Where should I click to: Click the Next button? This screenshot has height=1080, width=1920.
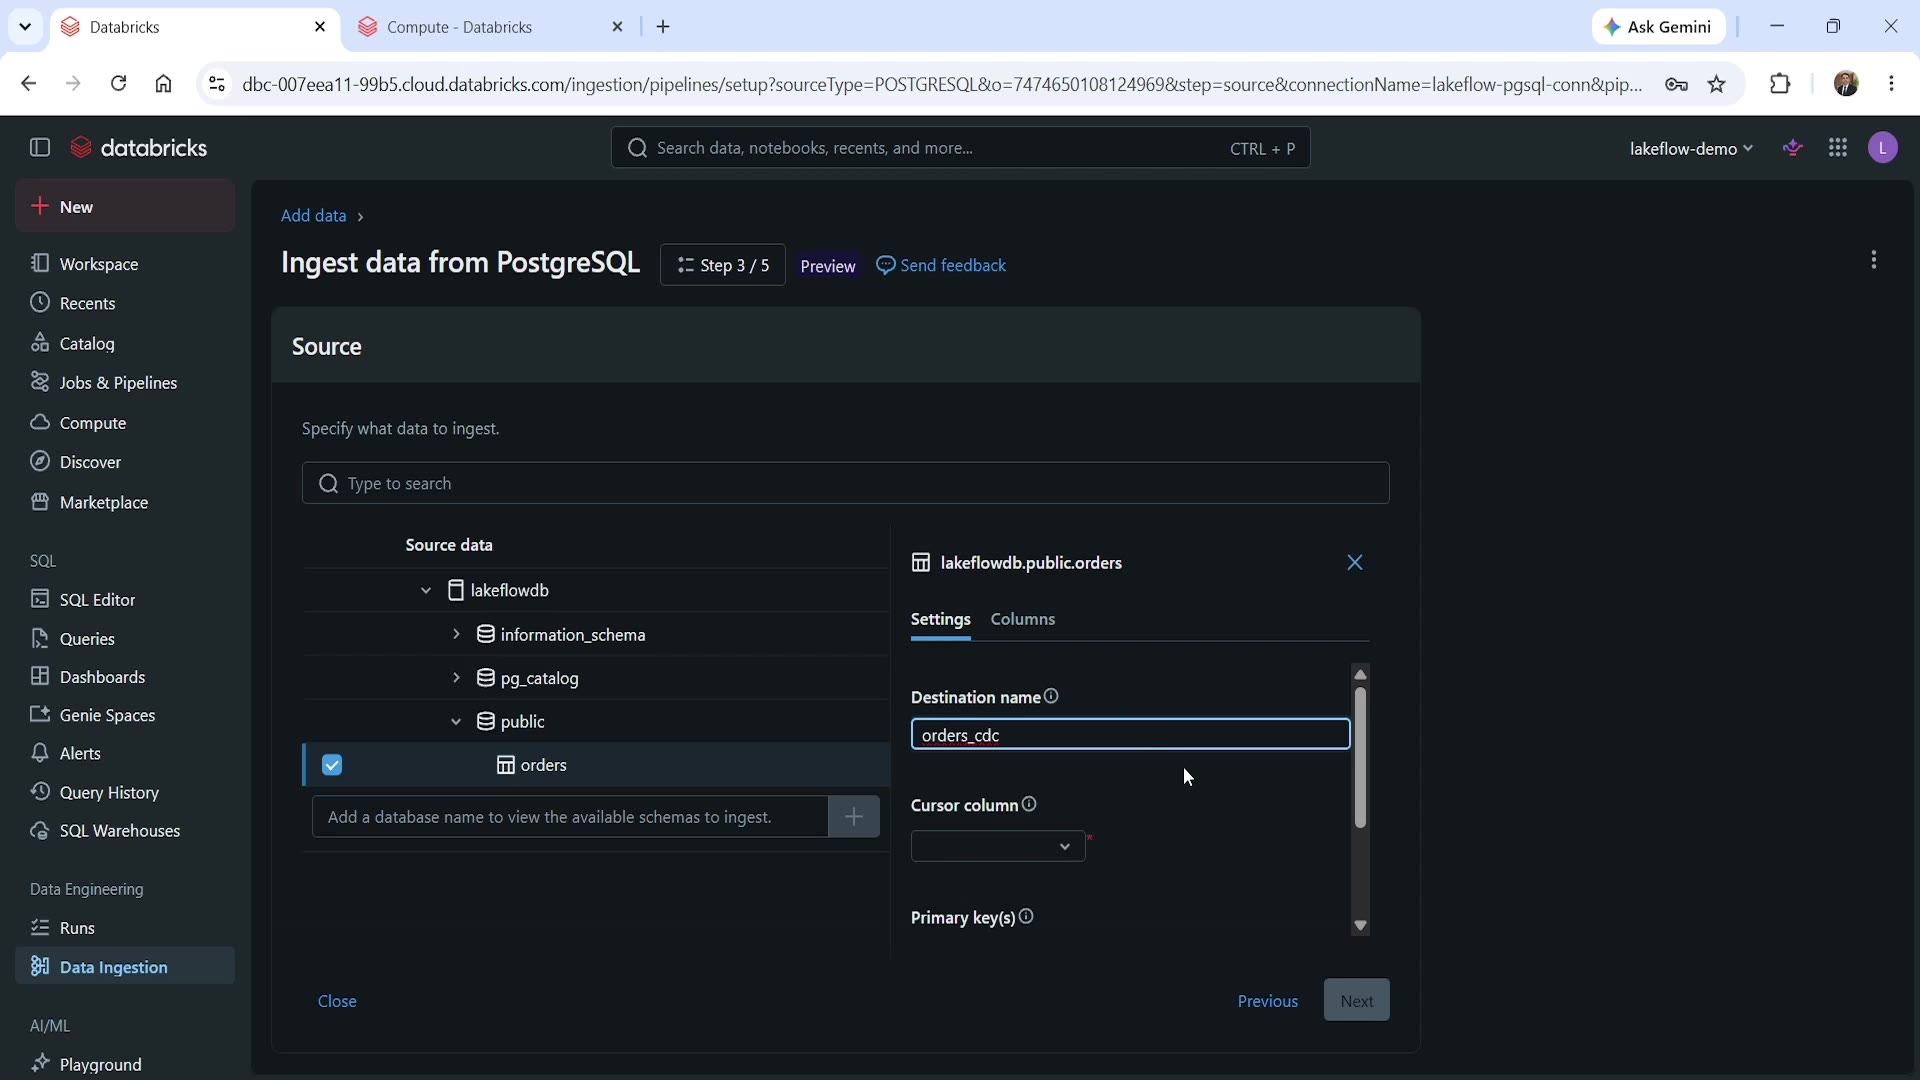point(1357,1000)
